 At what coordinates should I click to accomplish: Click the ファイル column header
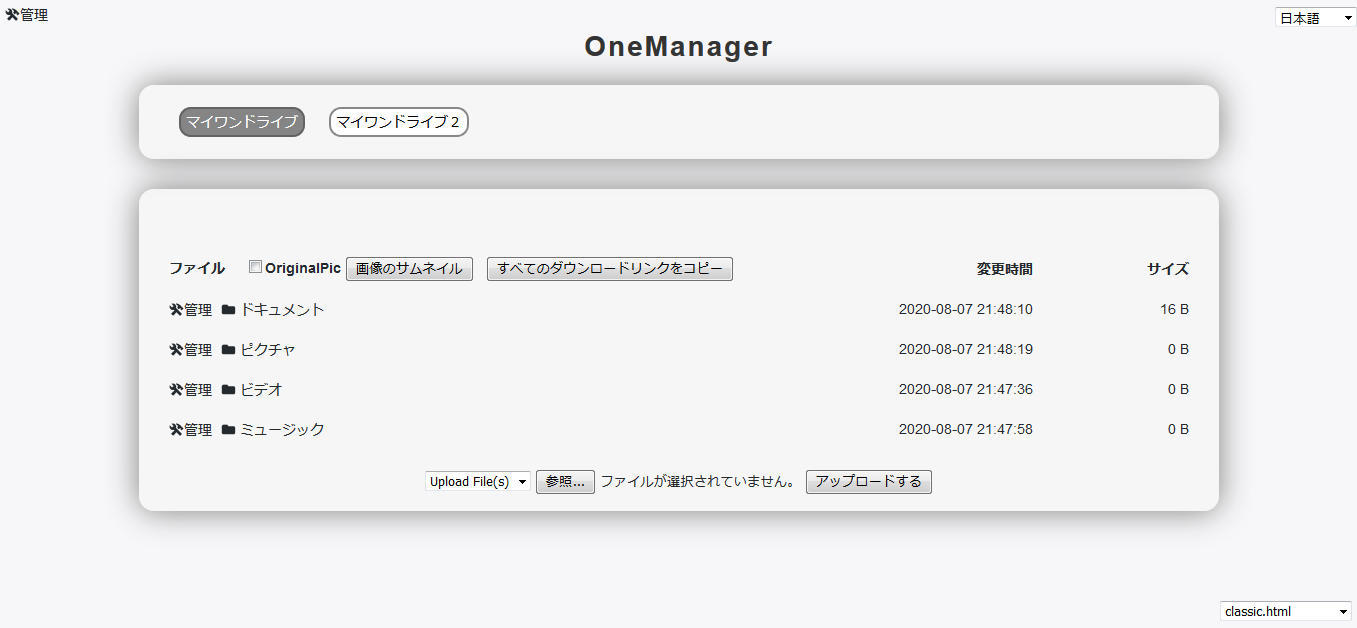tap(197, 268)
